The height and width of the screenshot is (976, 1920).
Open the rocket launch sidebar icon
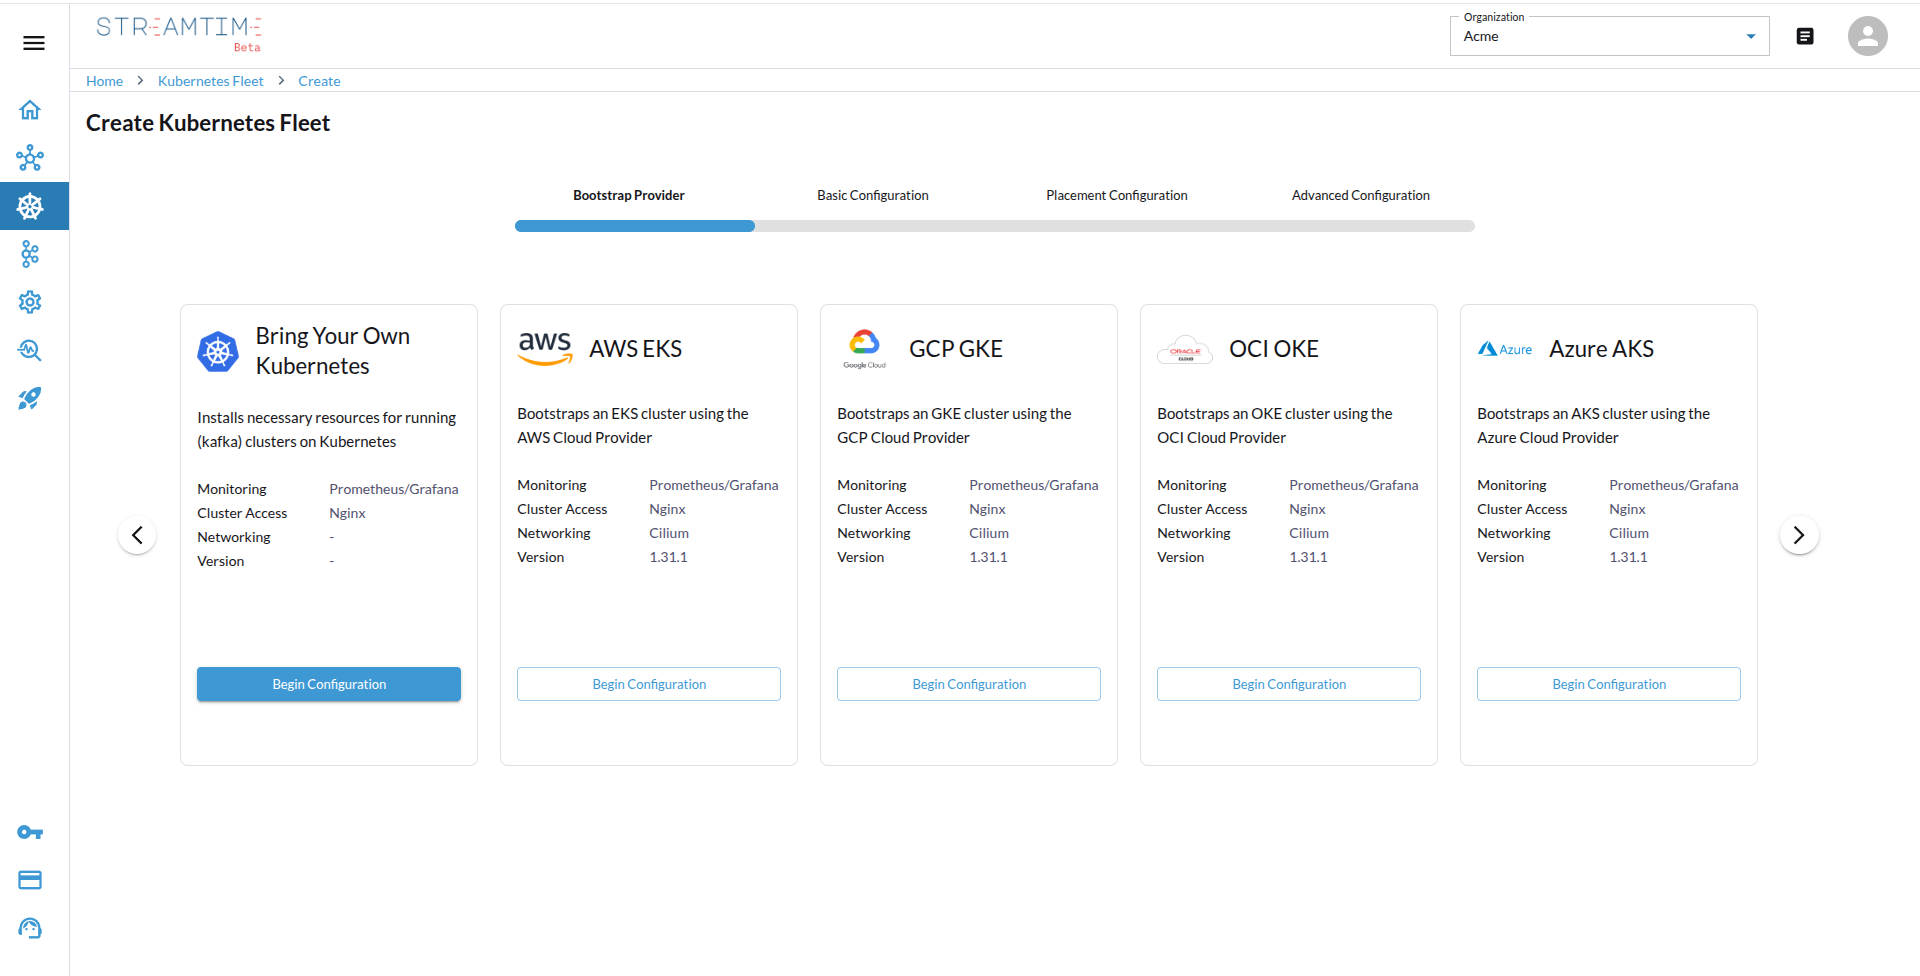tap(30, 398)
